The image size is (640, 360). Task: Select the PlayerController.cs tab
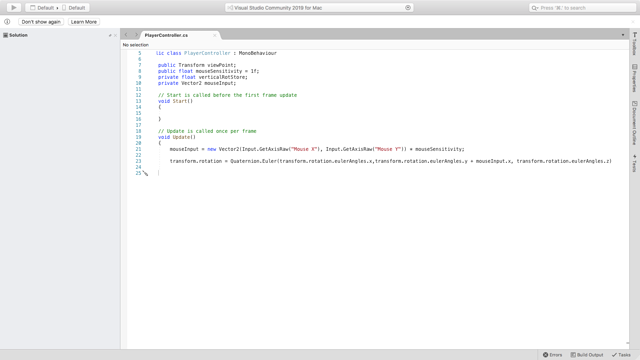coord(167,35)
